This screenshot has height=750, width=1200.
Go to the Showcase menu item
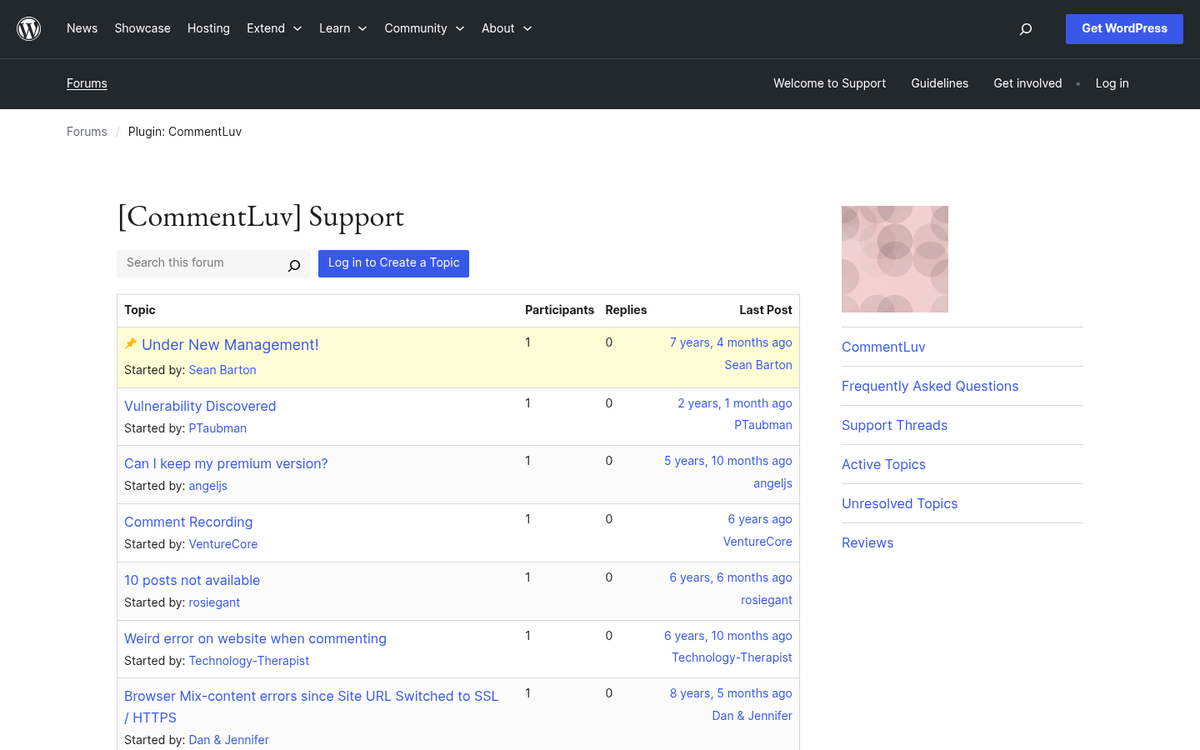click(142, 29)
